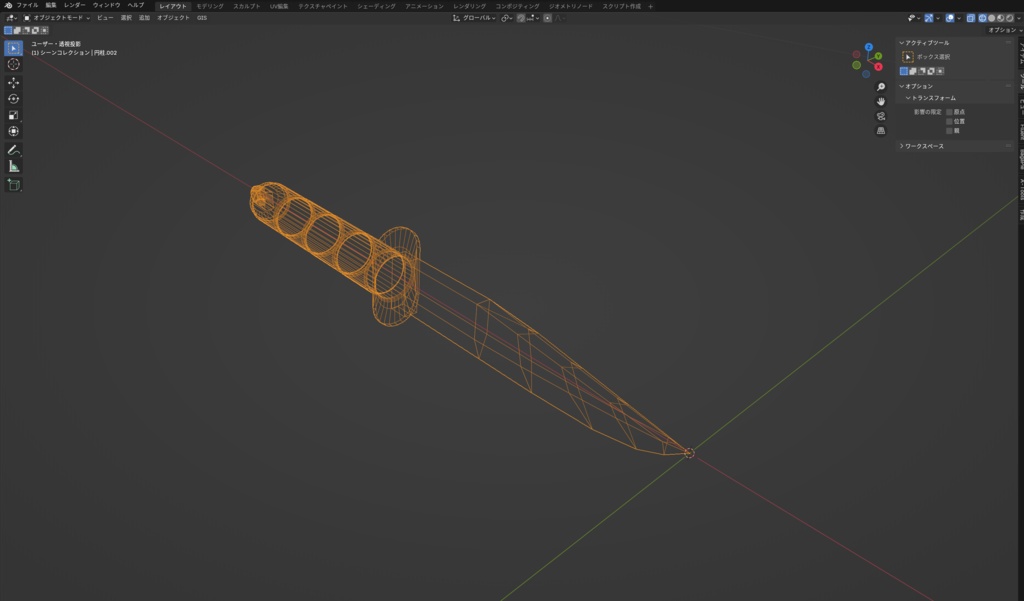Switch to rendered viewport shading
The width and height of the screenshot is (1024, 601).
point(1010,18)
